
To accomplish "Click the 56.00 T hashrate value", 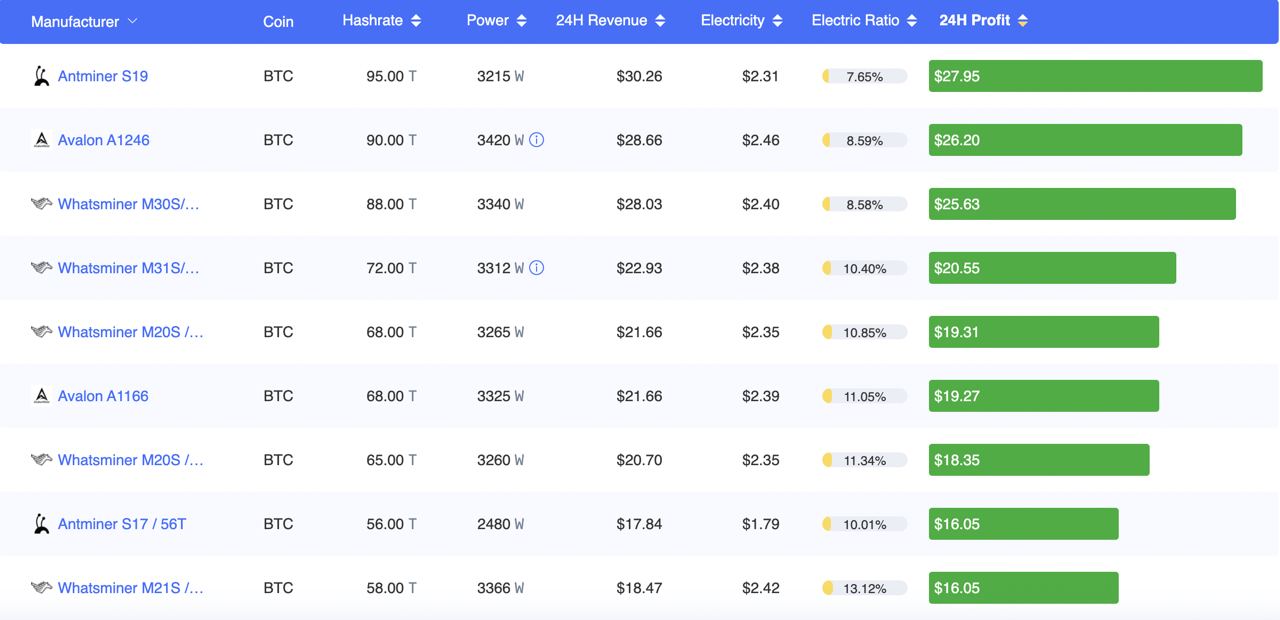I will pos(391,524).
